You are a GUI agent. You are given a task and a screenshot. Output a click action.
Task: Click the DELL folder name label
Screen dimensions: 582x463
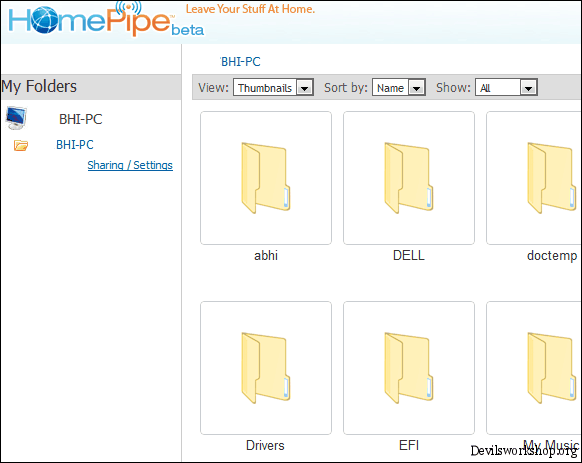[x=409, y=255]
